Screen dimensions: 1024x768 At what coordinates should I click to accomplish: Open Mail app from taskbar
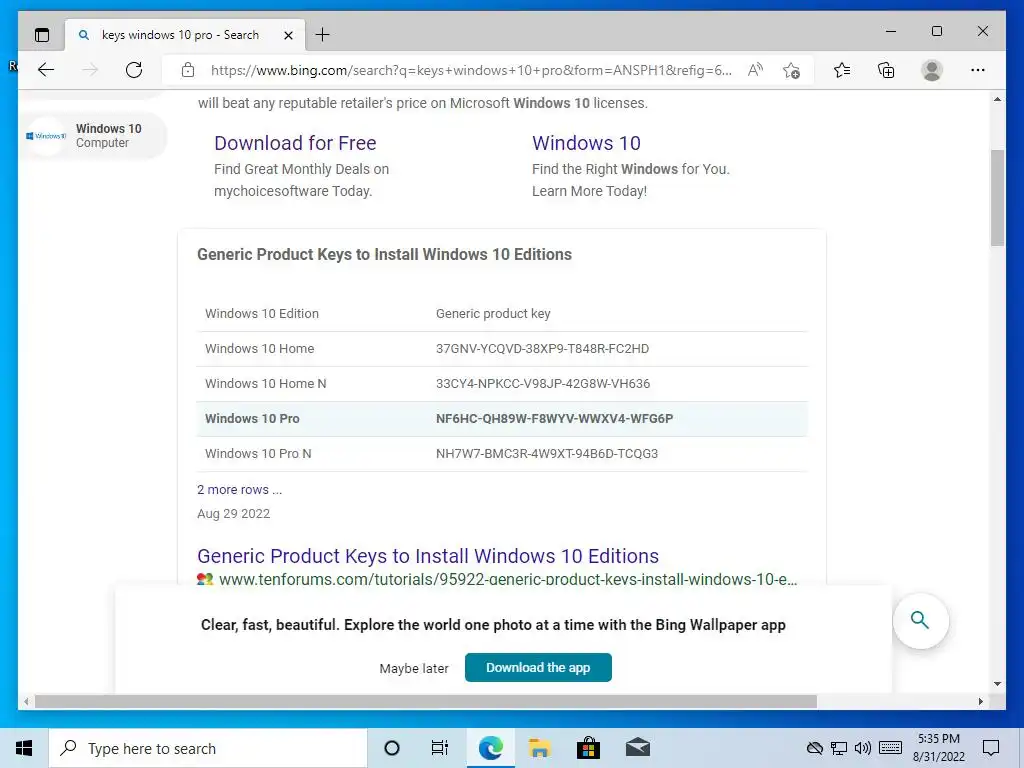637,748
